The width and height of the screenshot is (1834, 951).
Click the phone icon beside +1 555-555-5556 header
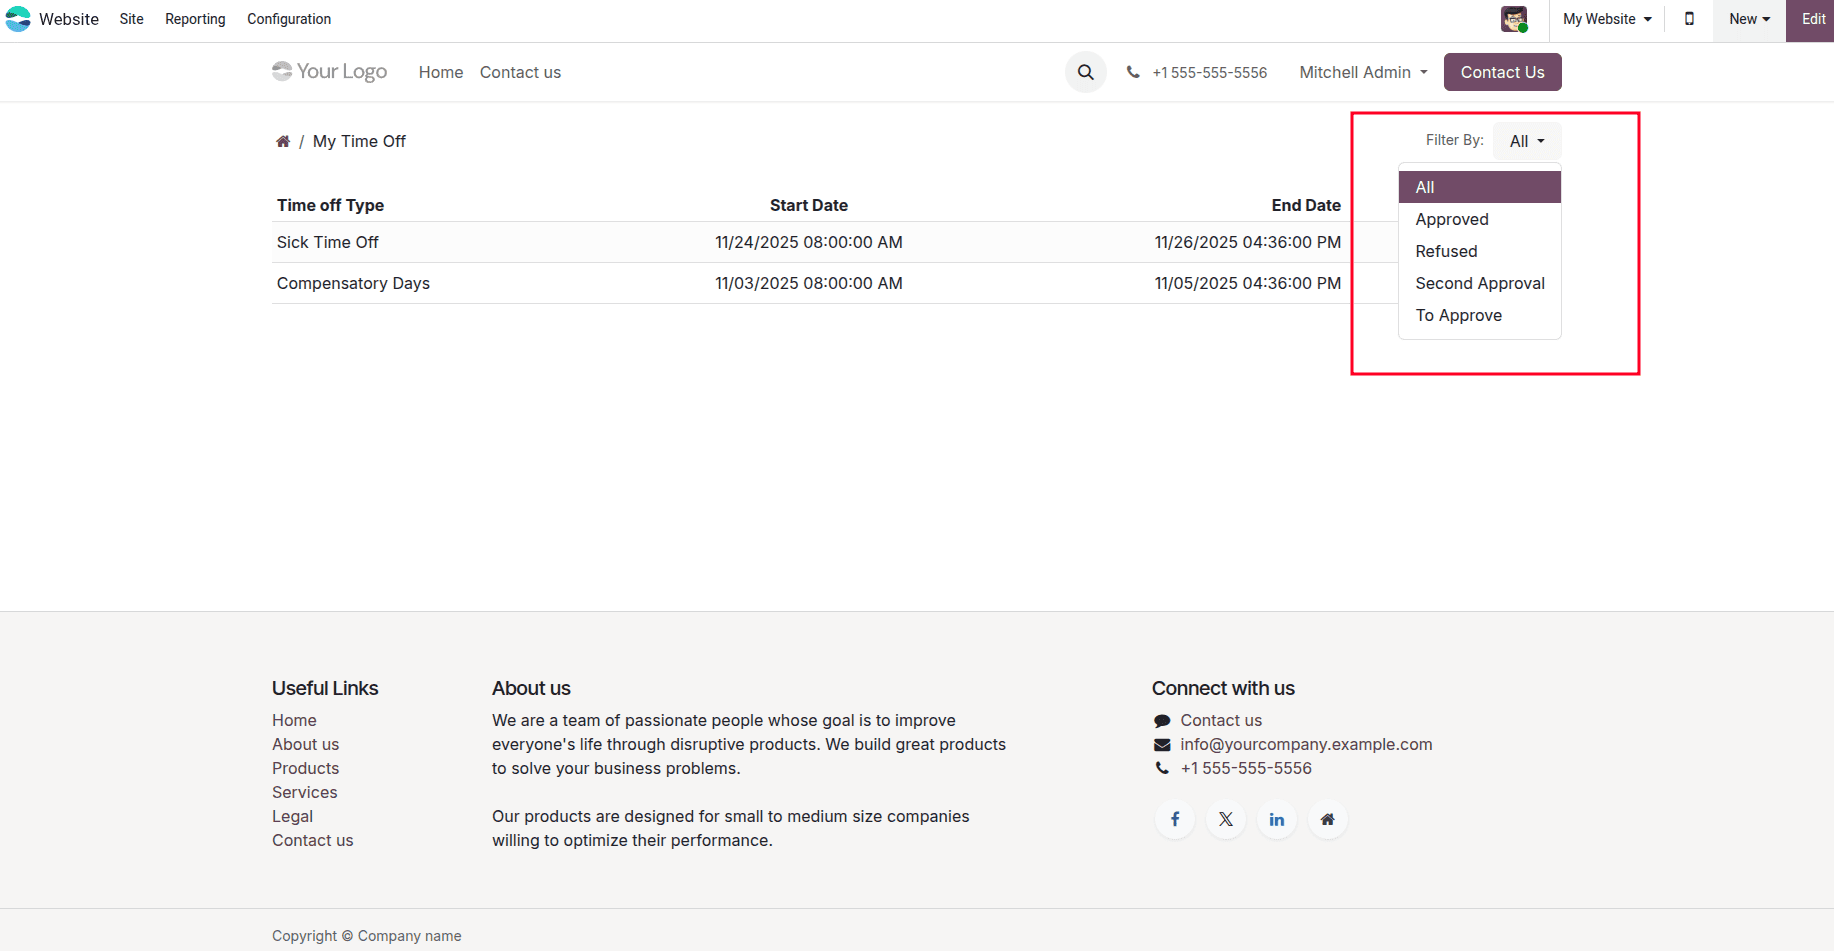1133,71
